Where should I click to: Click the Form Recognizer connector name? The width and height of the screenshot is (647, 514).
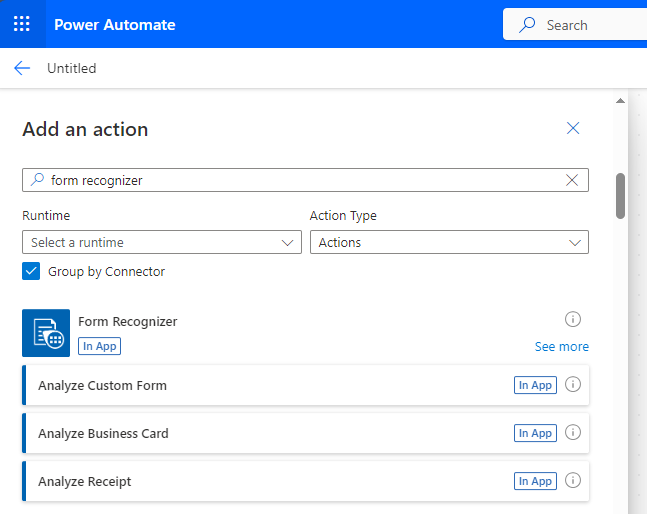point(128,321)
